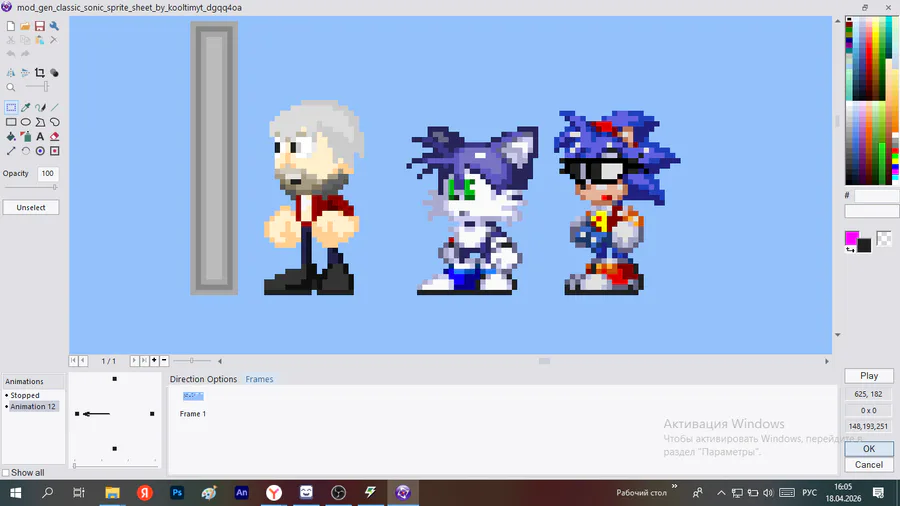
Task: Go to the next frame button
Action: 134,361
